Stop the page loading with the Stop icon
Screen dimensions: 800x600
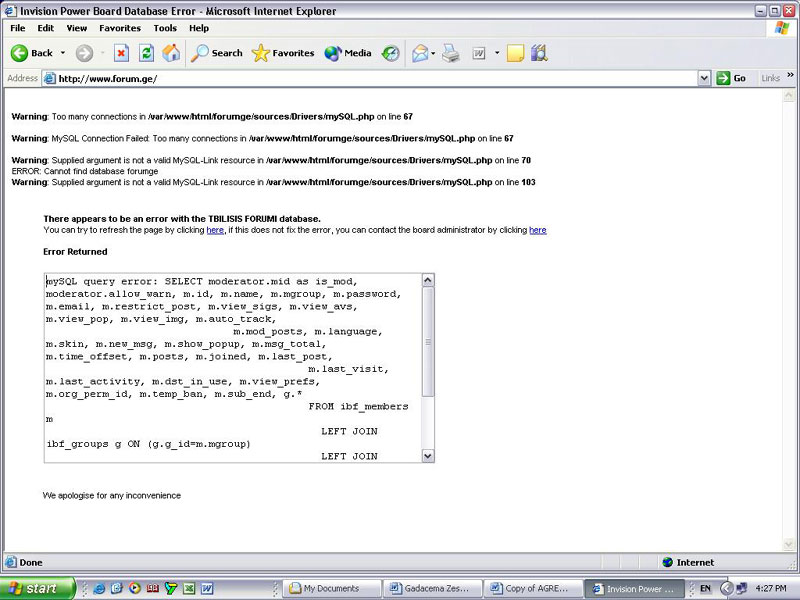pos(121,53)
